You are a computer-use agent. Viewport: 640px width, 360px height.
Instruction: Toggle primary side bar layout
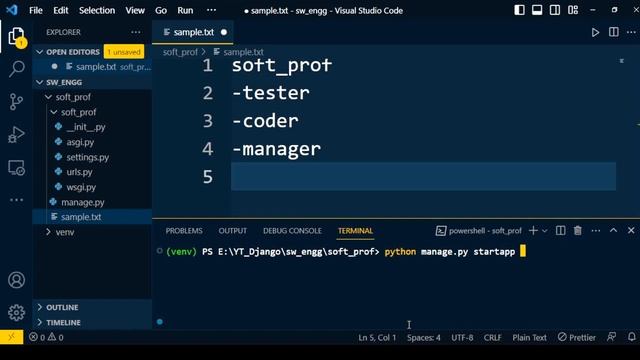(519, 10)
